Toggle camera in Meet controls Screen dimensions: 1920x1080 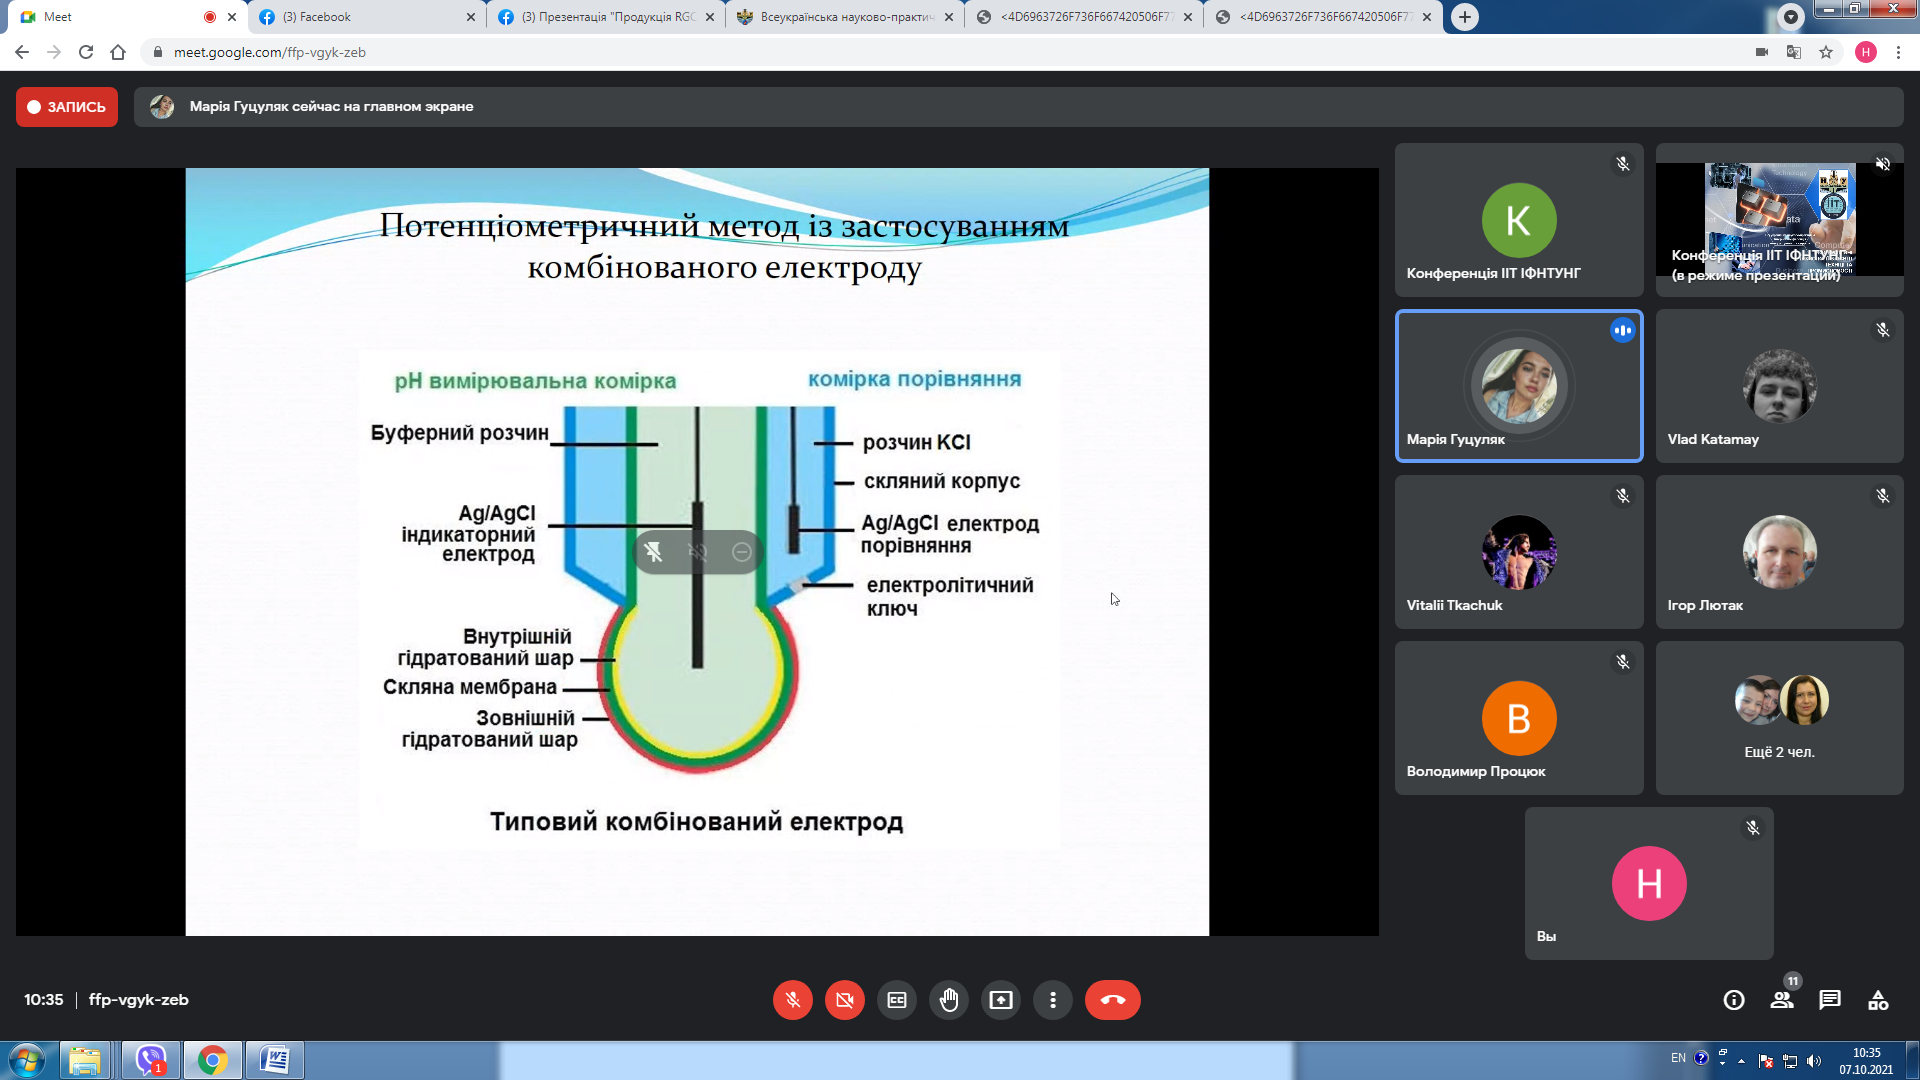coord(844,1000)
